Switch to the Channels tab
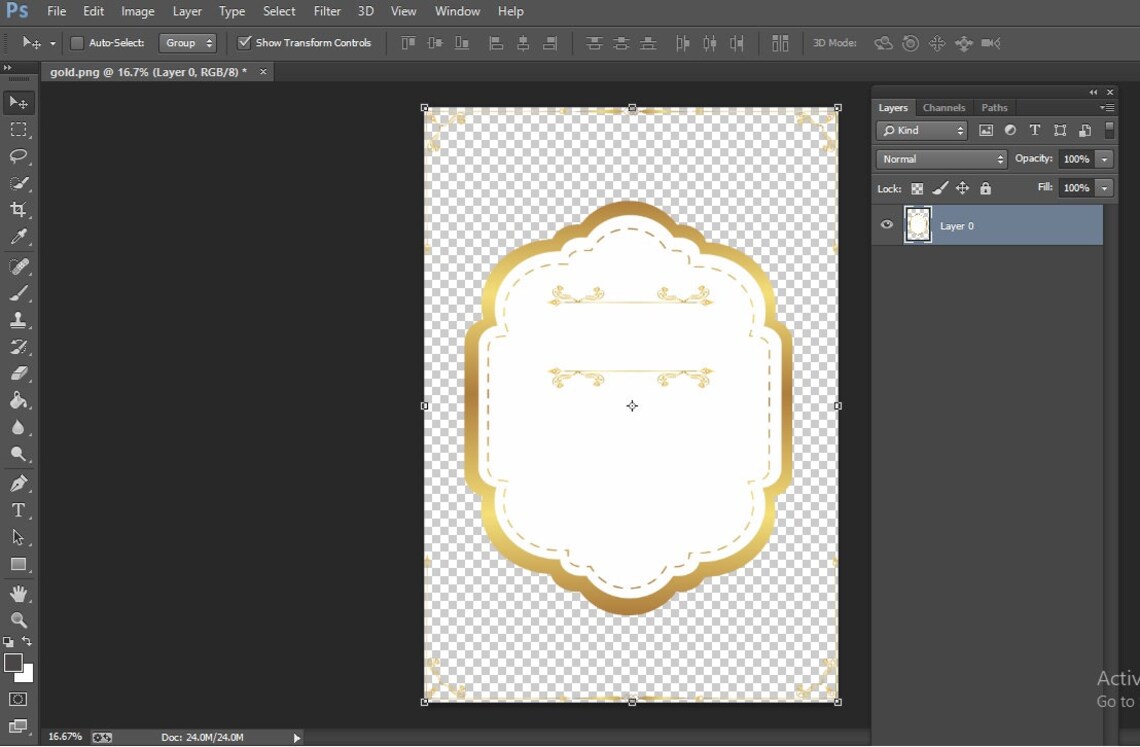The height and width of the screenshot is (747, 1140). click(943, 107)
